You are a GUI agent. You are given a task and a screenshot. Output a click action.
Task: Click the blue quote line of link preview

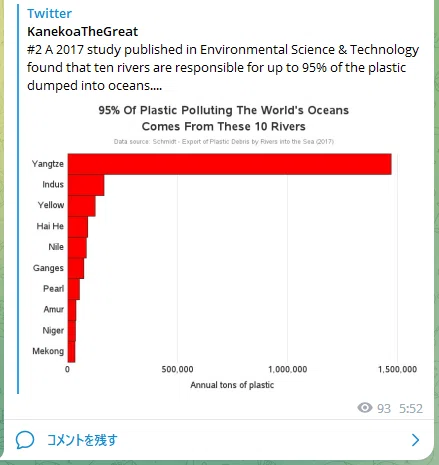[18, 199]
